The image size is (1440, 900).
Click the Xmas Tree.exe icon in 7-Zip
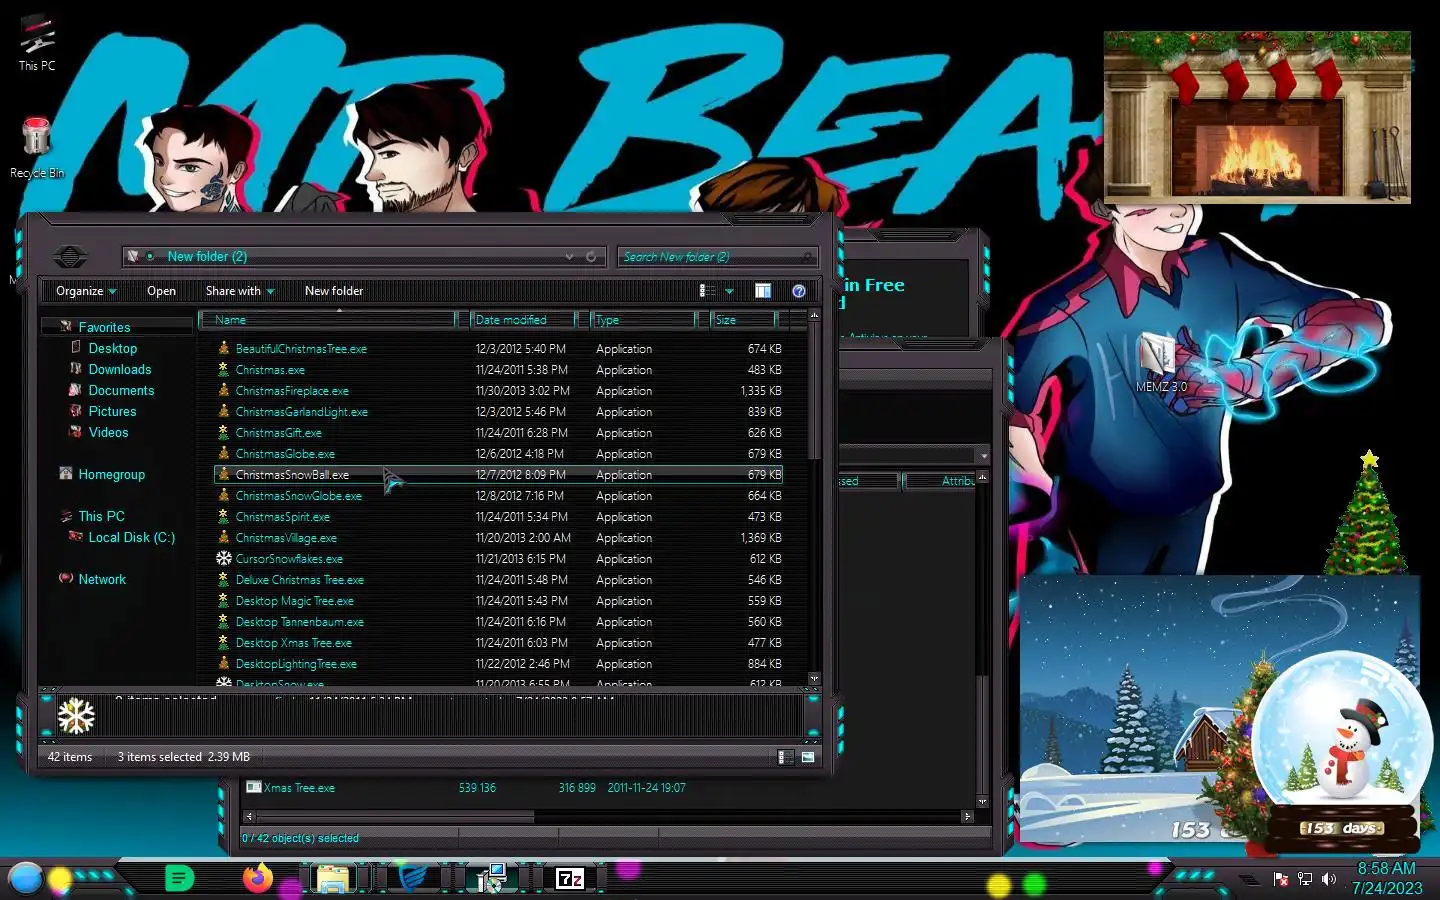click(x=254, y=787)
